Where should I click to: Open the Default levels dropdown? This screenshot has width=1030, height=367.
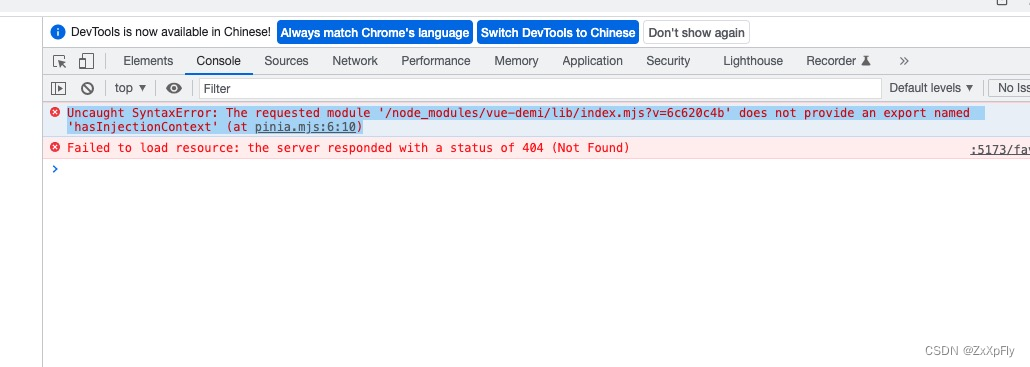pyautogui.click(x=931, y=88)
